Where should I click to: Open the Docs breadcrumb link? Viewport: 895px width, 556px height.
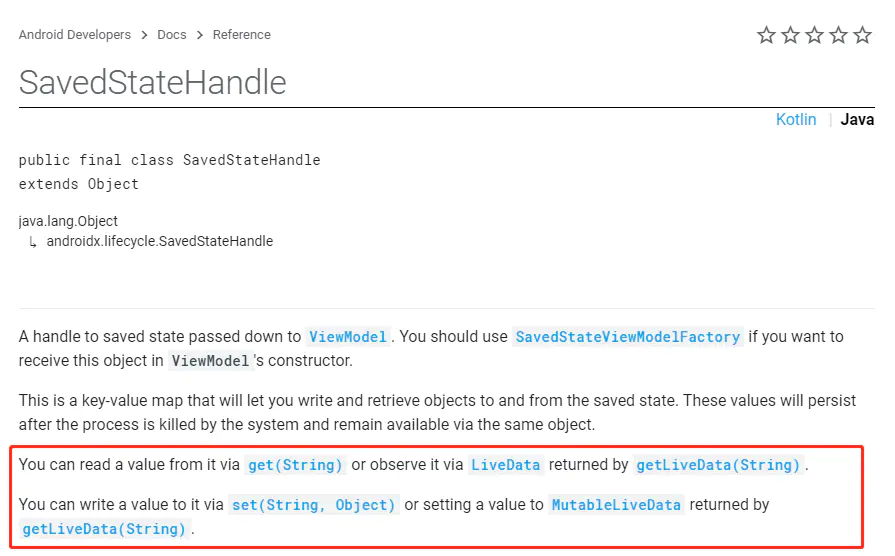pyautogui.click(x=172, y=35)
